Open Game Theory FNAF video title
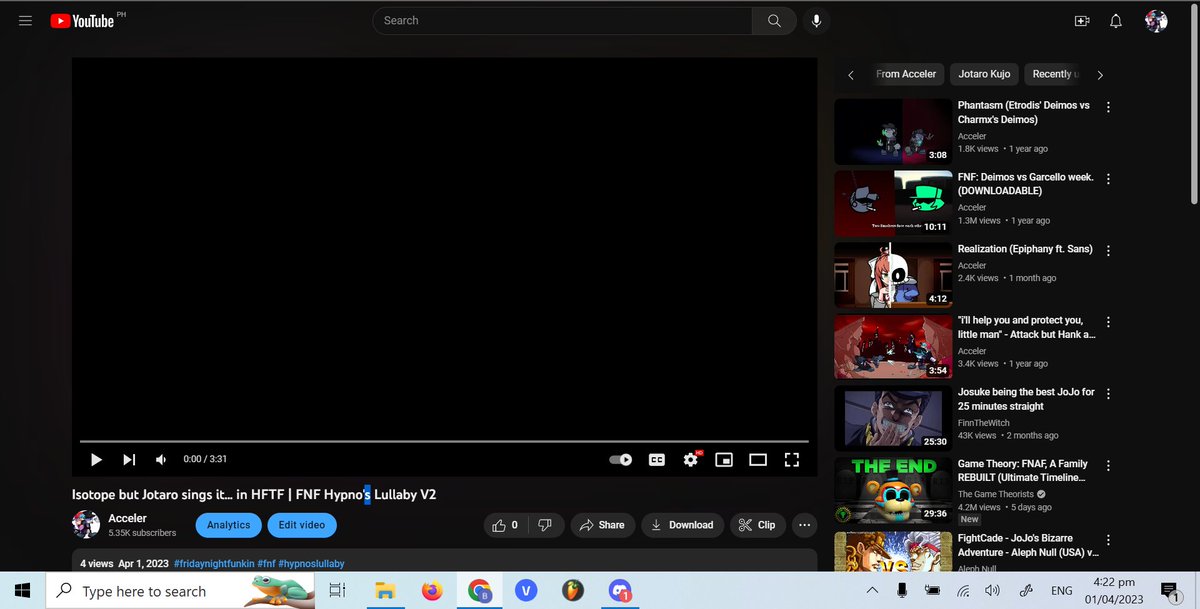Screen dimensions: 1200x609 pos(1023,471)
